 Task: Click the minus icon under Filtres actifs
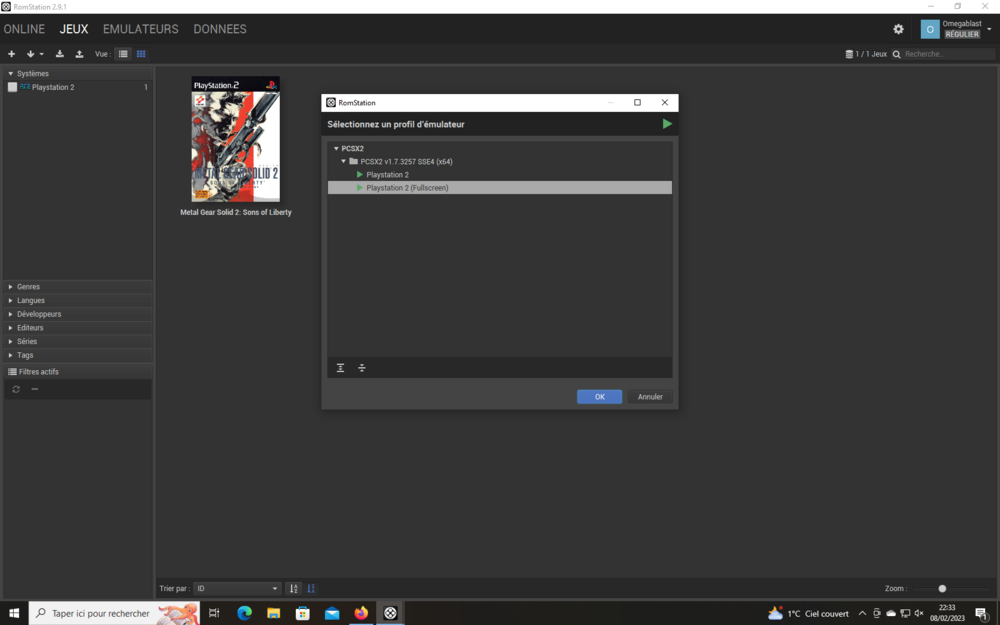[35, 389]
